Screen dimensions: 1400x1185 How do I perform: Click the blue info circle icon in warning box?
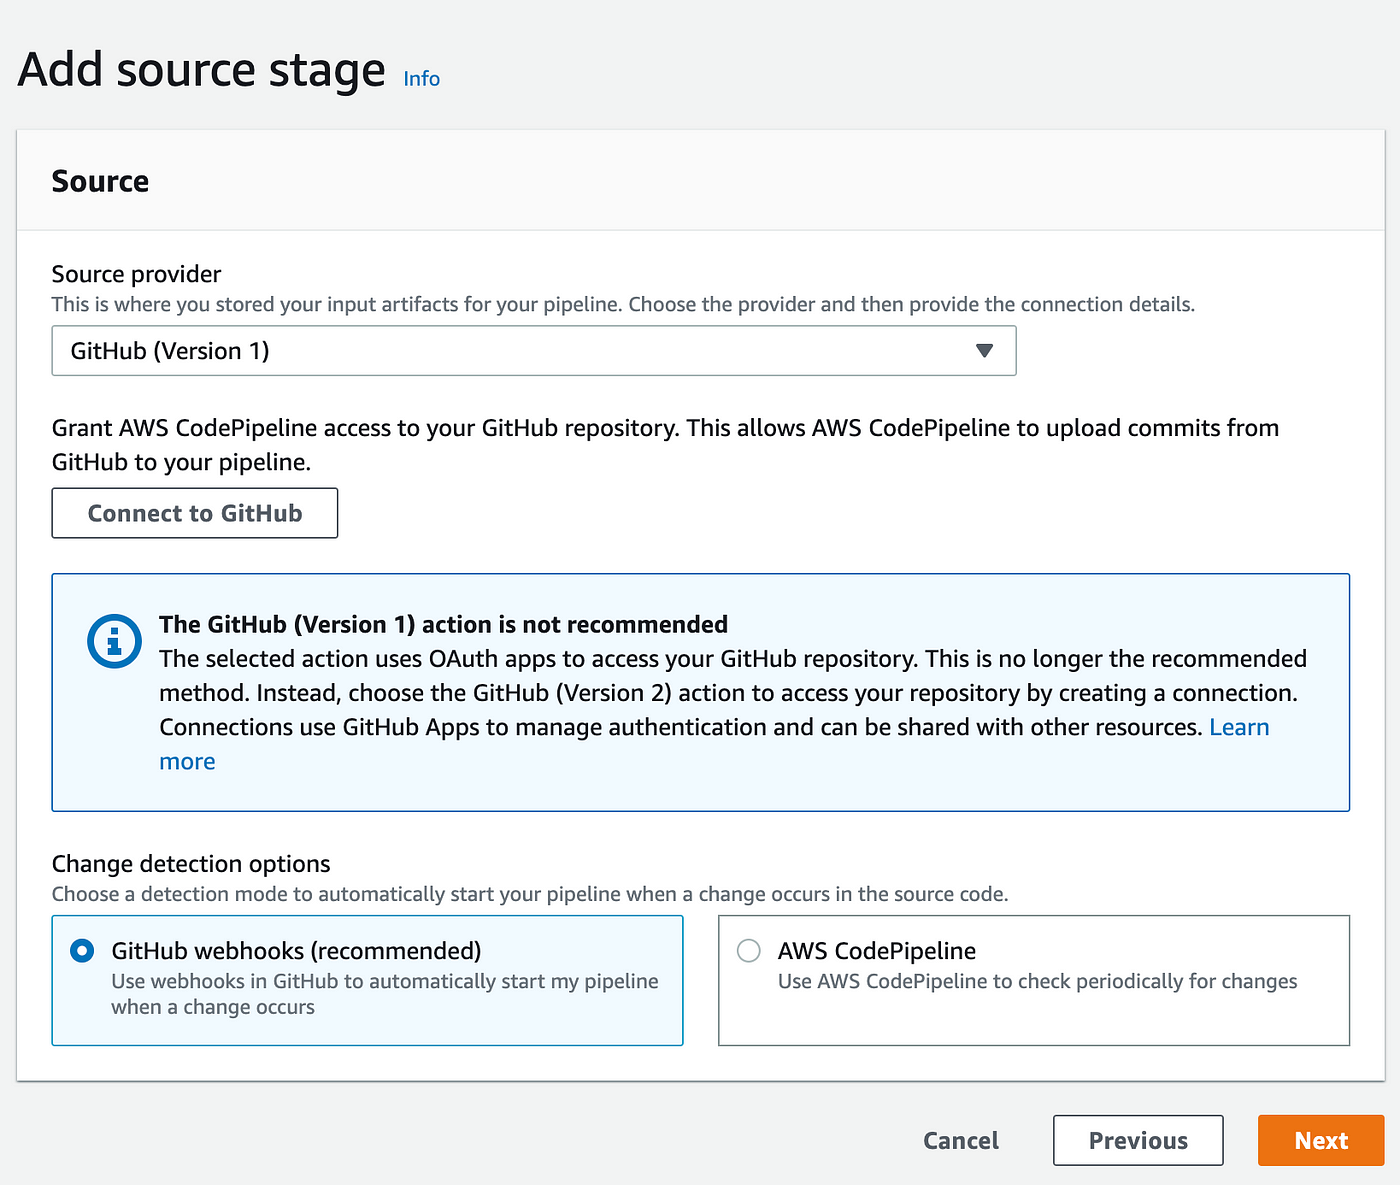coord(115,641)
